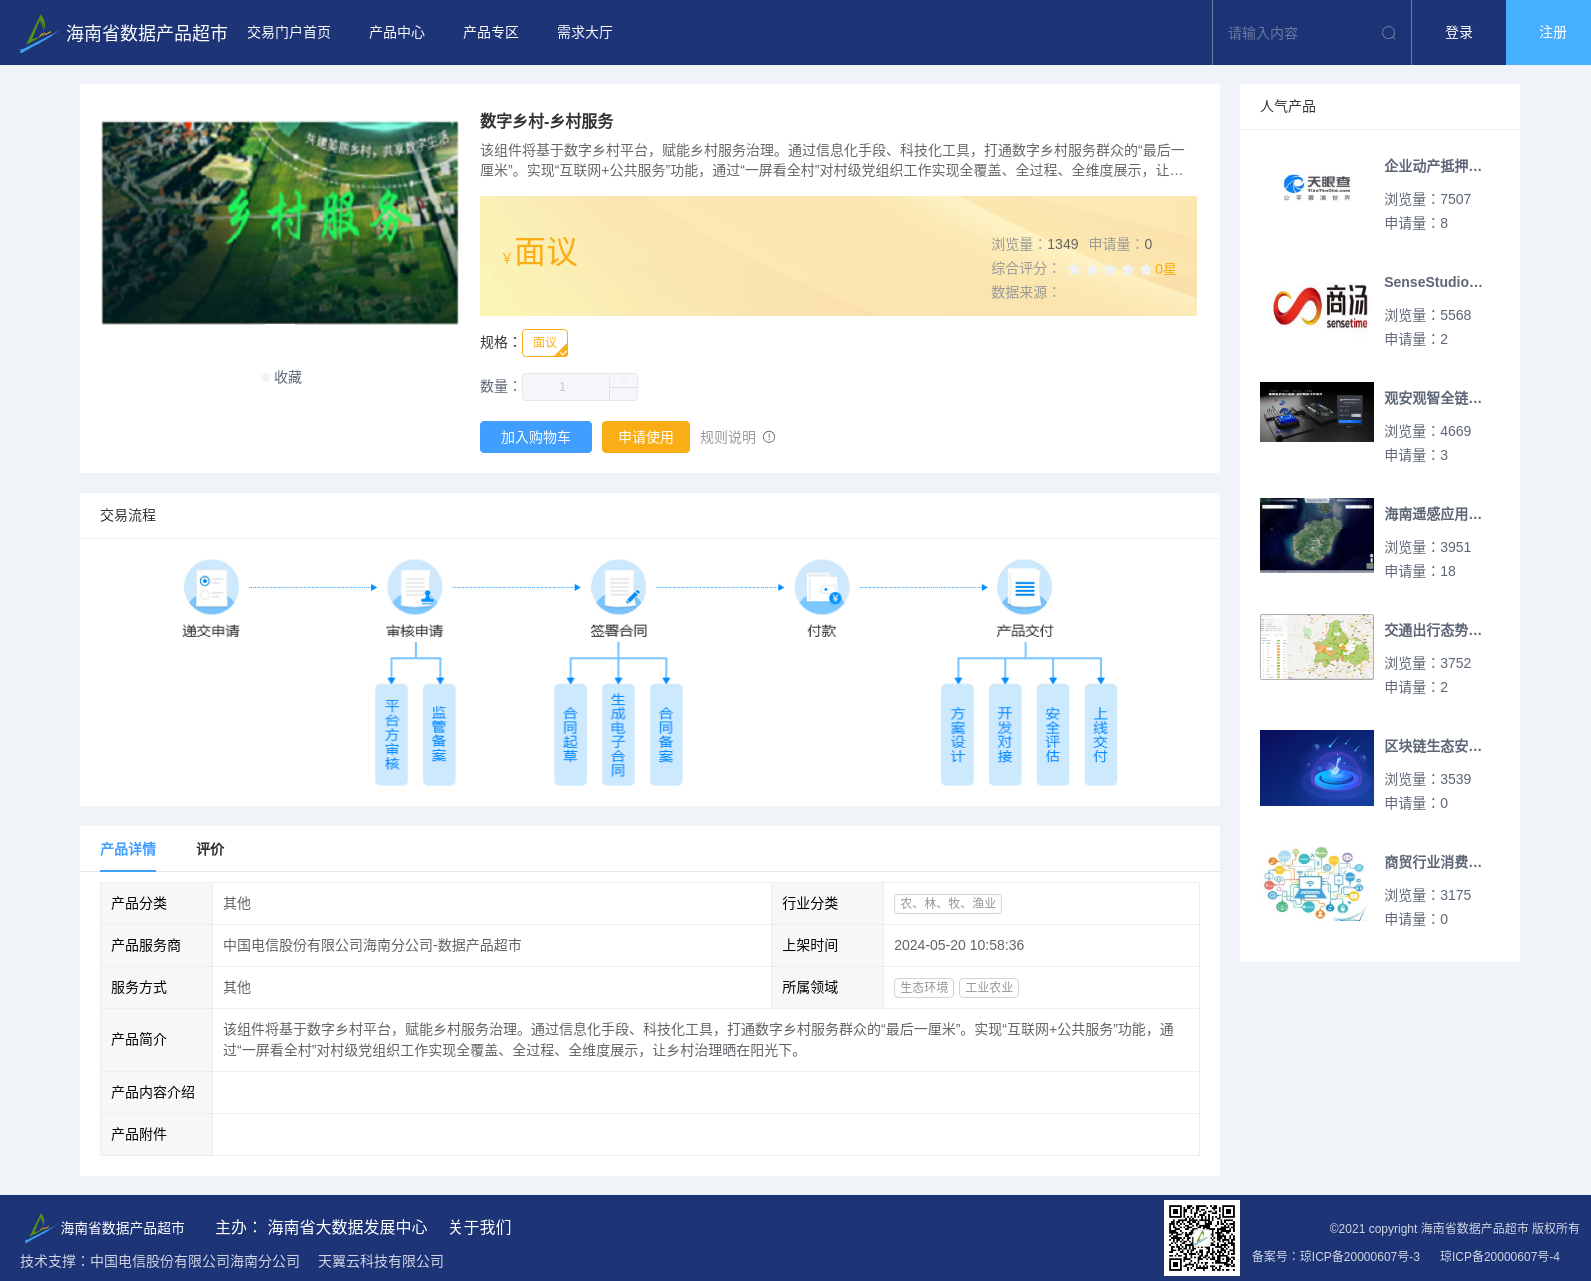
Task: Click the 生态环境 domain tag
Action: 924,987
